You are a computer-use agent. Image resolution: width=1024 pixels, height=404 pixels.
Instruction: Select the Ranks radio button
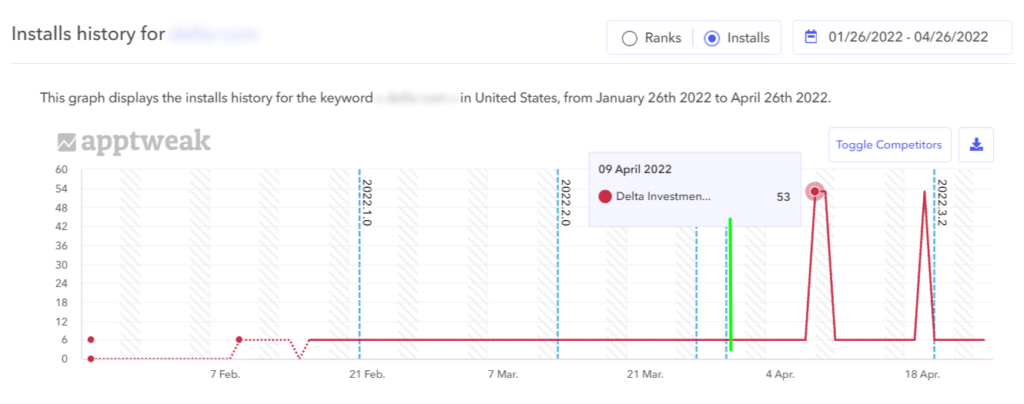tap(629, 38)
